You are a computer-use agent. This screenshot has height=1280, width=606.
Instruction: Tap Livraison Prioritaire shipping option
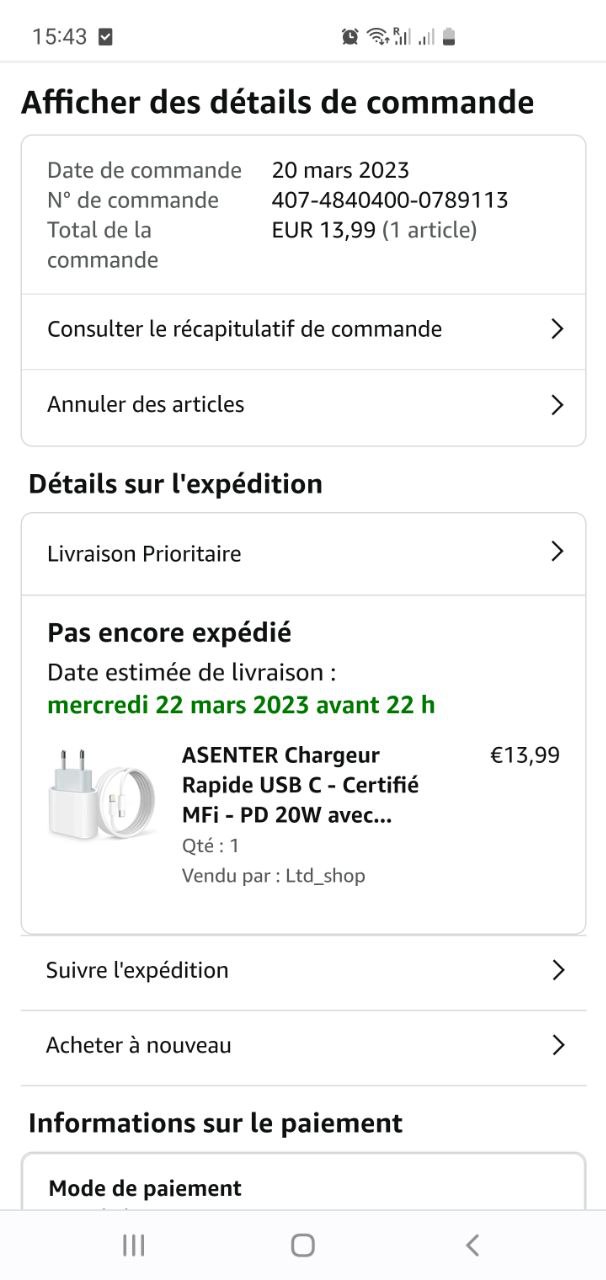[x=144, y=554]
